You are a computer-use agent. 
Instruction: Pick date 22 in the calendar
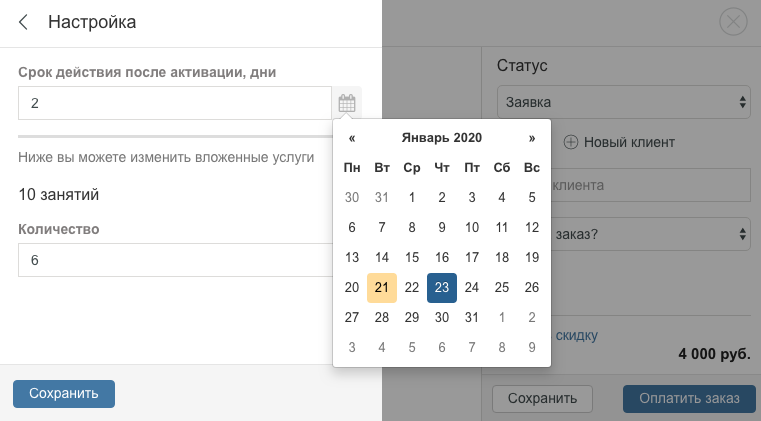[x=412, y=287]
